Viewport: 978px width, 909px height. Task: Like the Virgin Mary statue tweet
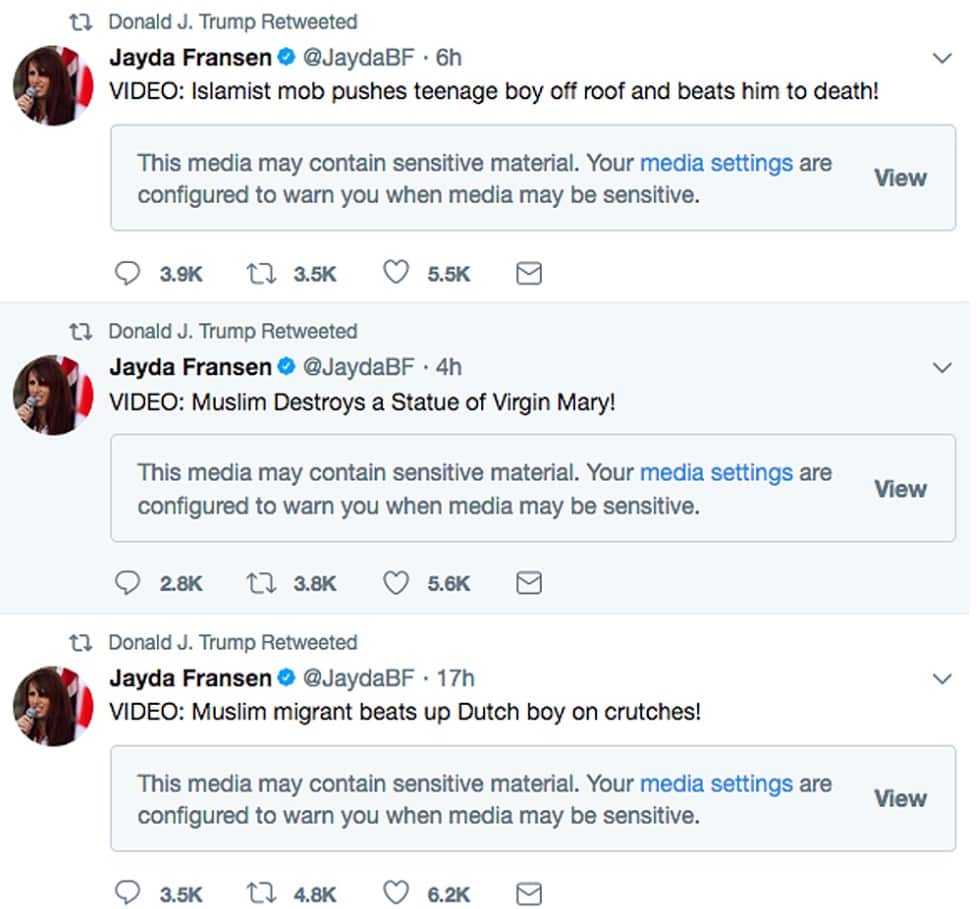tap(396, 582)
